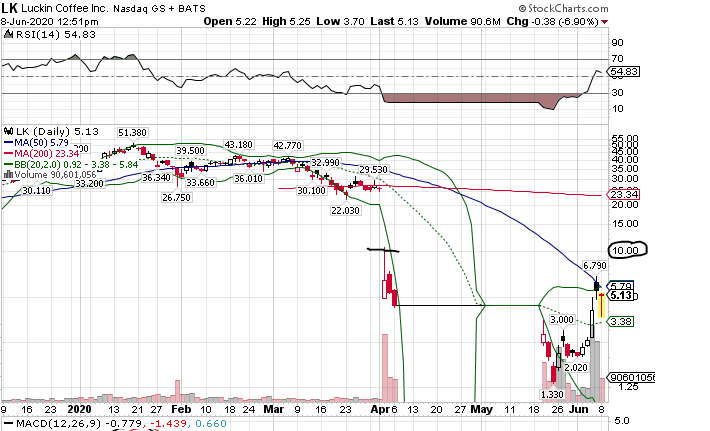Click the 3.000 price label
Screen dimensions: 710x431
pyautogui.click(x=562, y=320)
